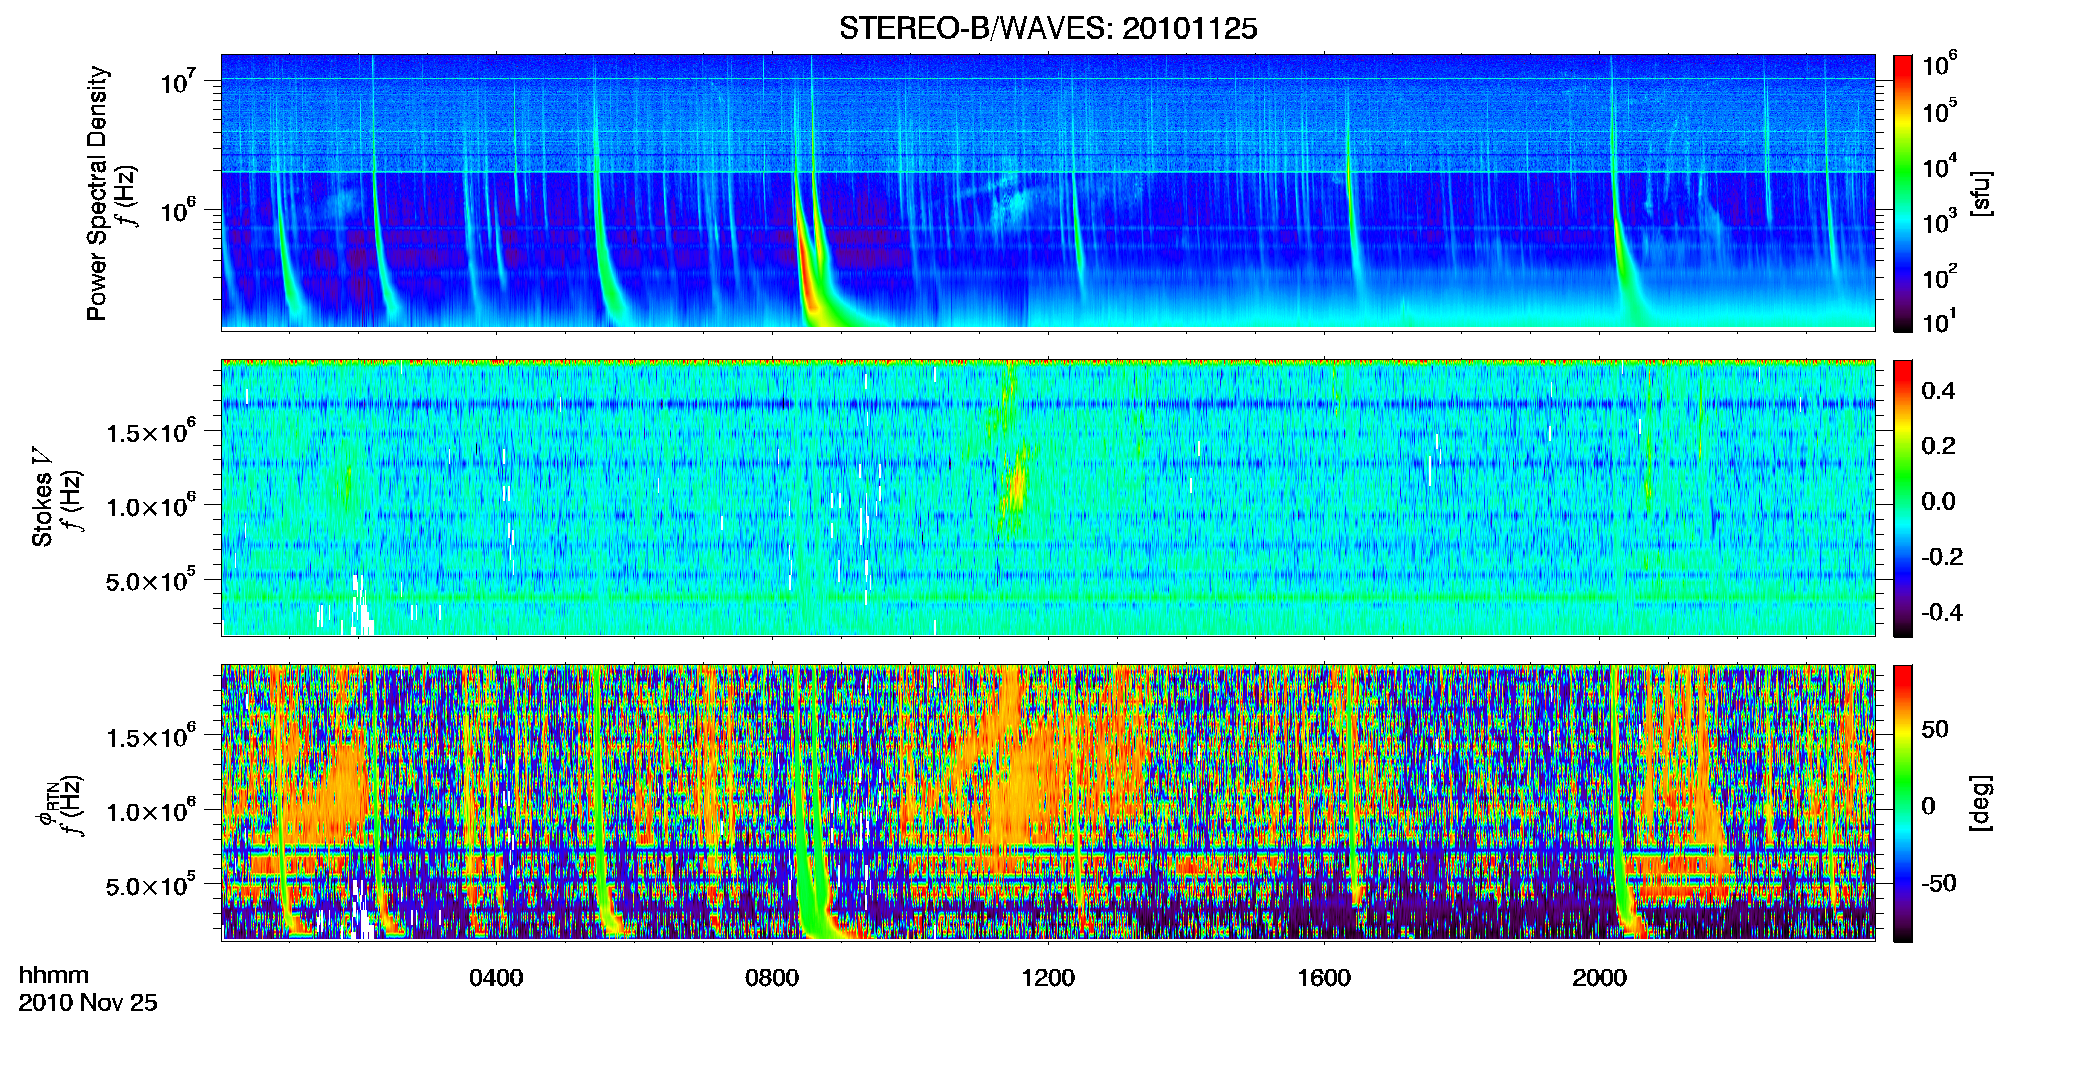
Task: Click the hhmm axis unit label
Action: pyautogui.click(x=54, y=975)
